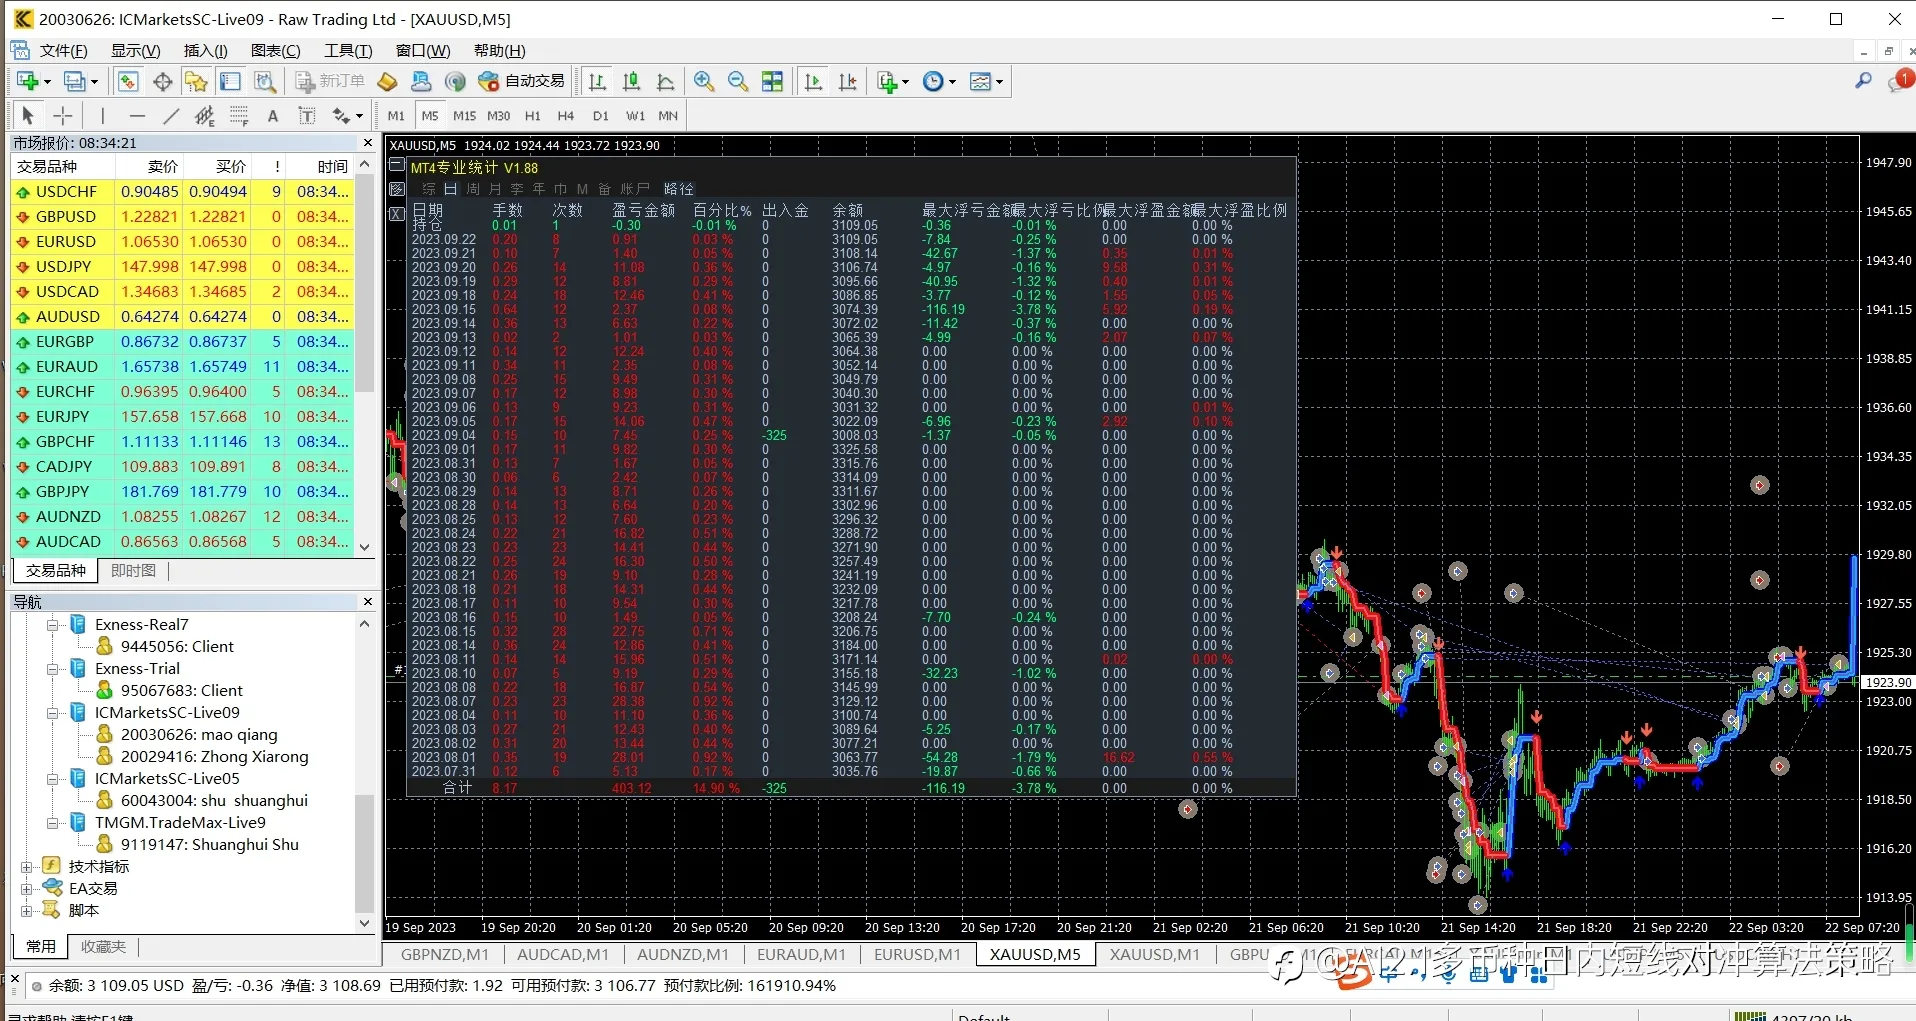Select the XAUUSD row in... USDJPY symbol row
Image resolution: width=1916 pixels, height=1021 pixels.
[182, 267]
